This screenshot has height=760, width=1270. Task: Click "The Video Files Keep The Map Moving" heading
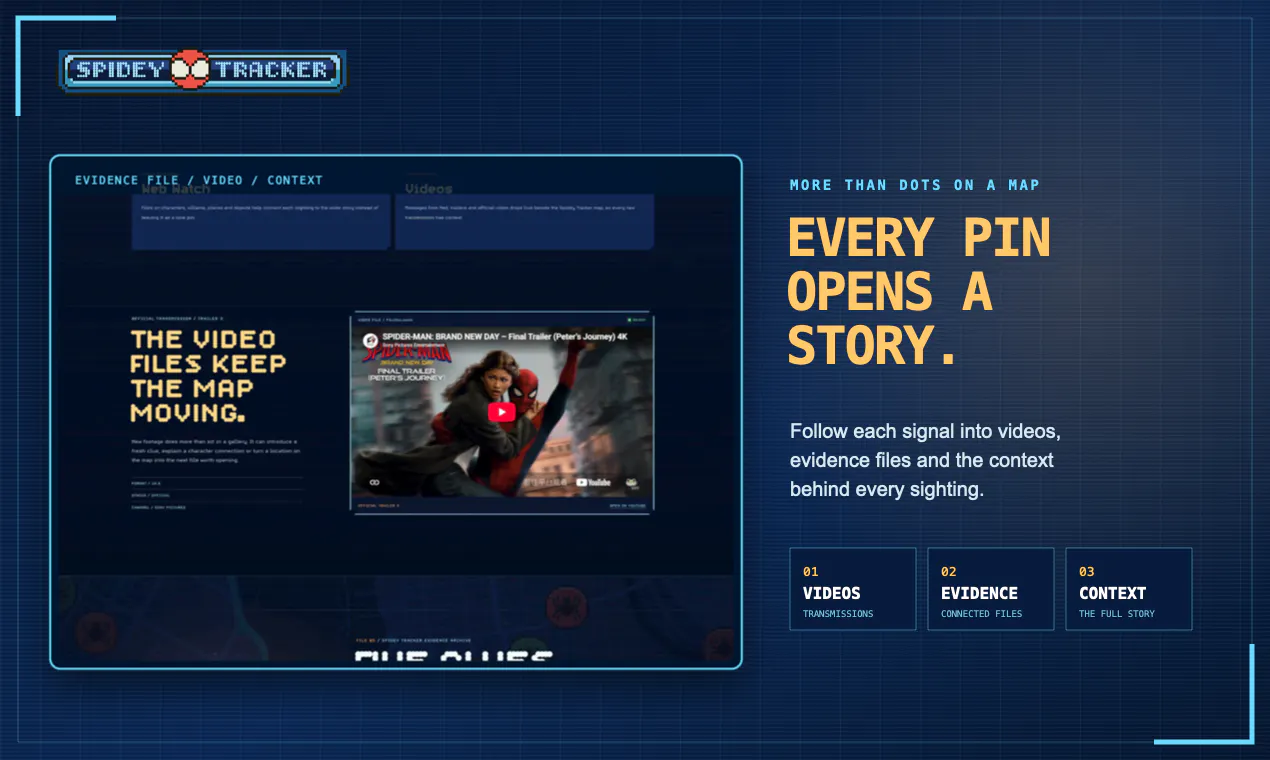209,376
